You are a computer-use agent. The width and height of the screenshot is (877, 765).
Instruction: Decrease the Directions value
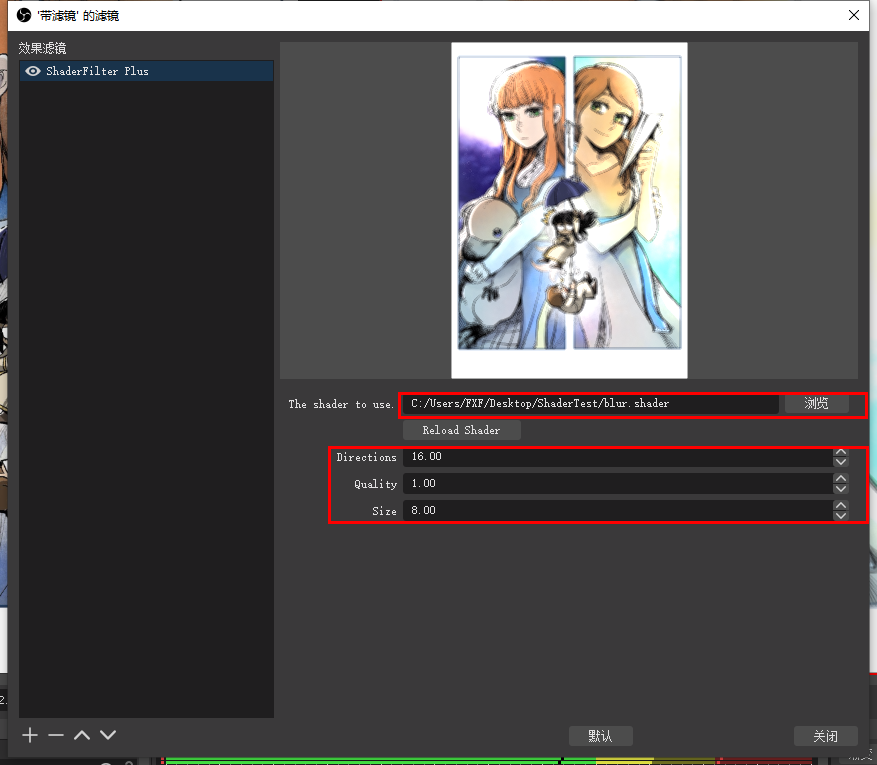pos(840,462)
